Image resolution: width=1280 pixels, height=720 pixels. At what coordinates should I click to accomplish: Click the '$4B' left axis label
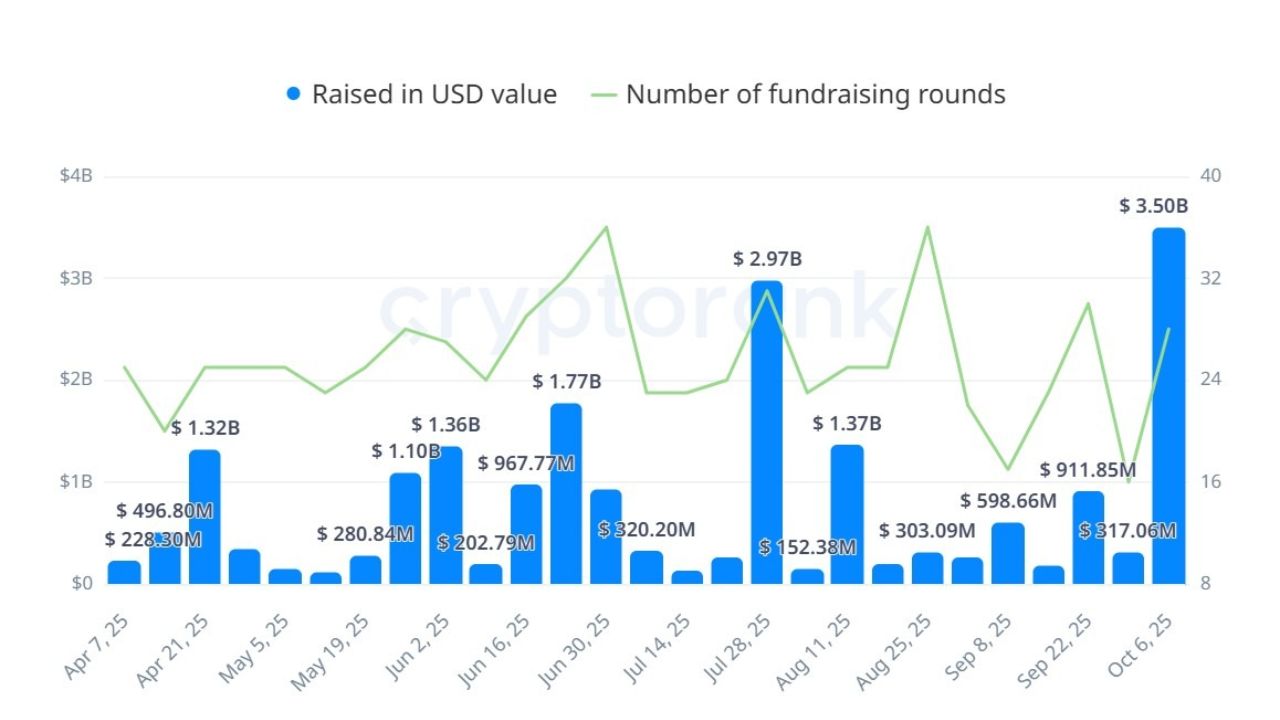pyautogui.click(x=75, y=176)
